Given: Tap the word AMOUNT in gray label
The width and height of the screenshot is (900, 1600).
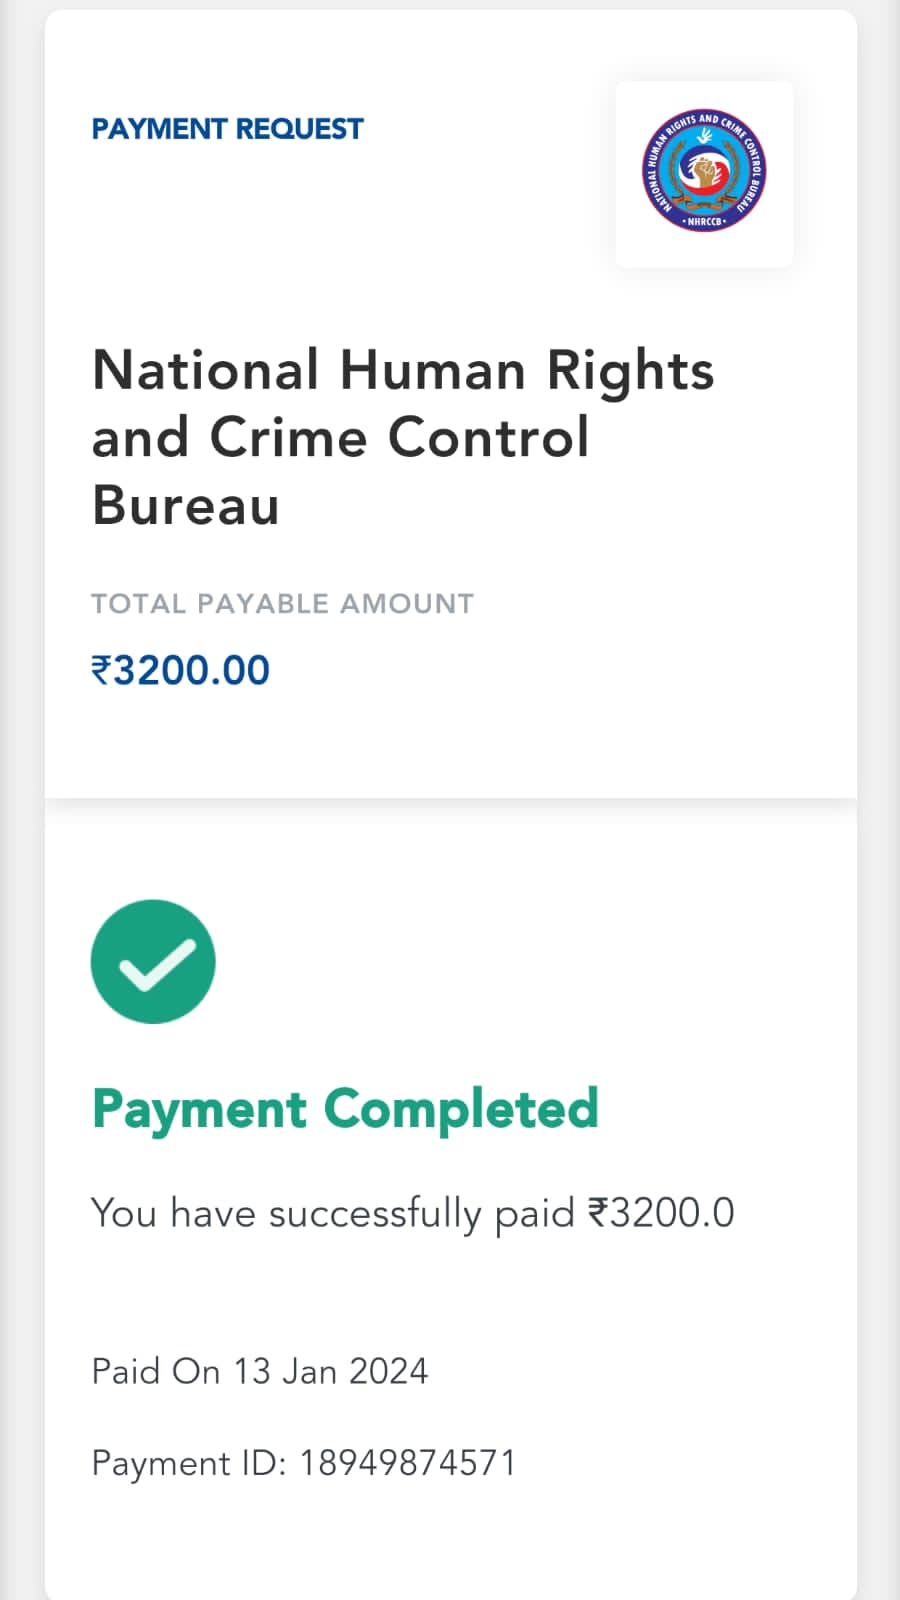Looking at the screenshot, I should [407, 604].
